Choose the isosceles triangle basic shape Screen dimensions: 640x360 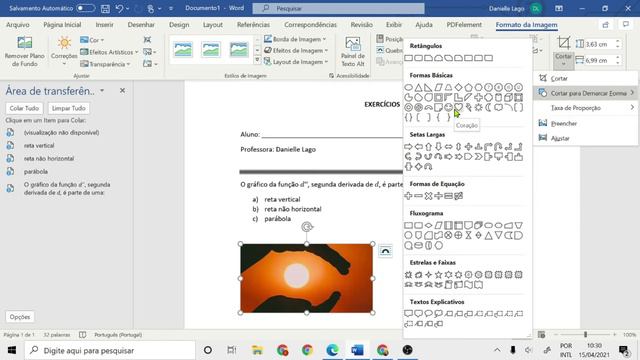418,87
